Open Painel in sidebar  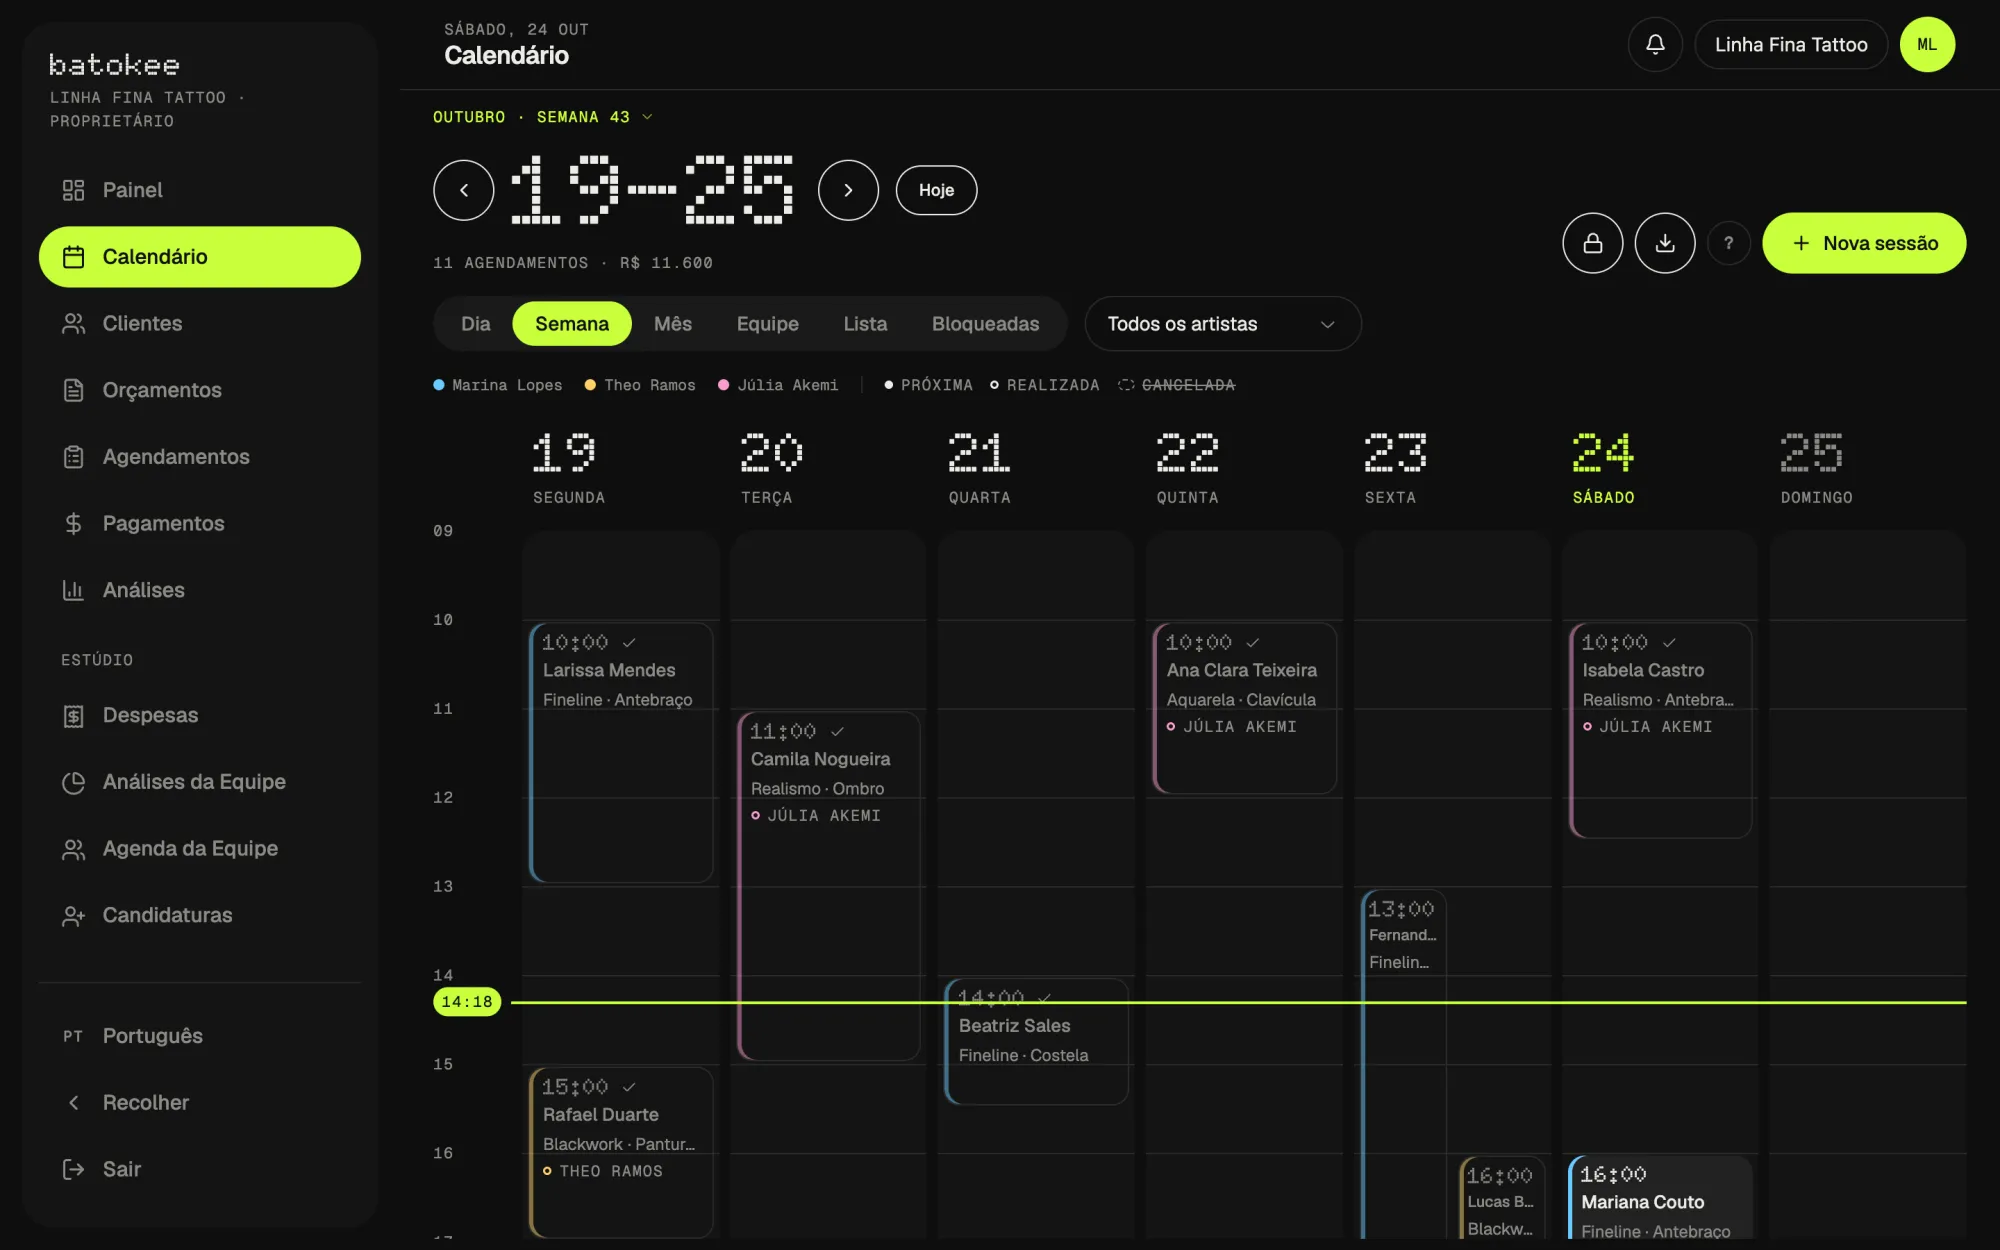[x=200, y=190]
